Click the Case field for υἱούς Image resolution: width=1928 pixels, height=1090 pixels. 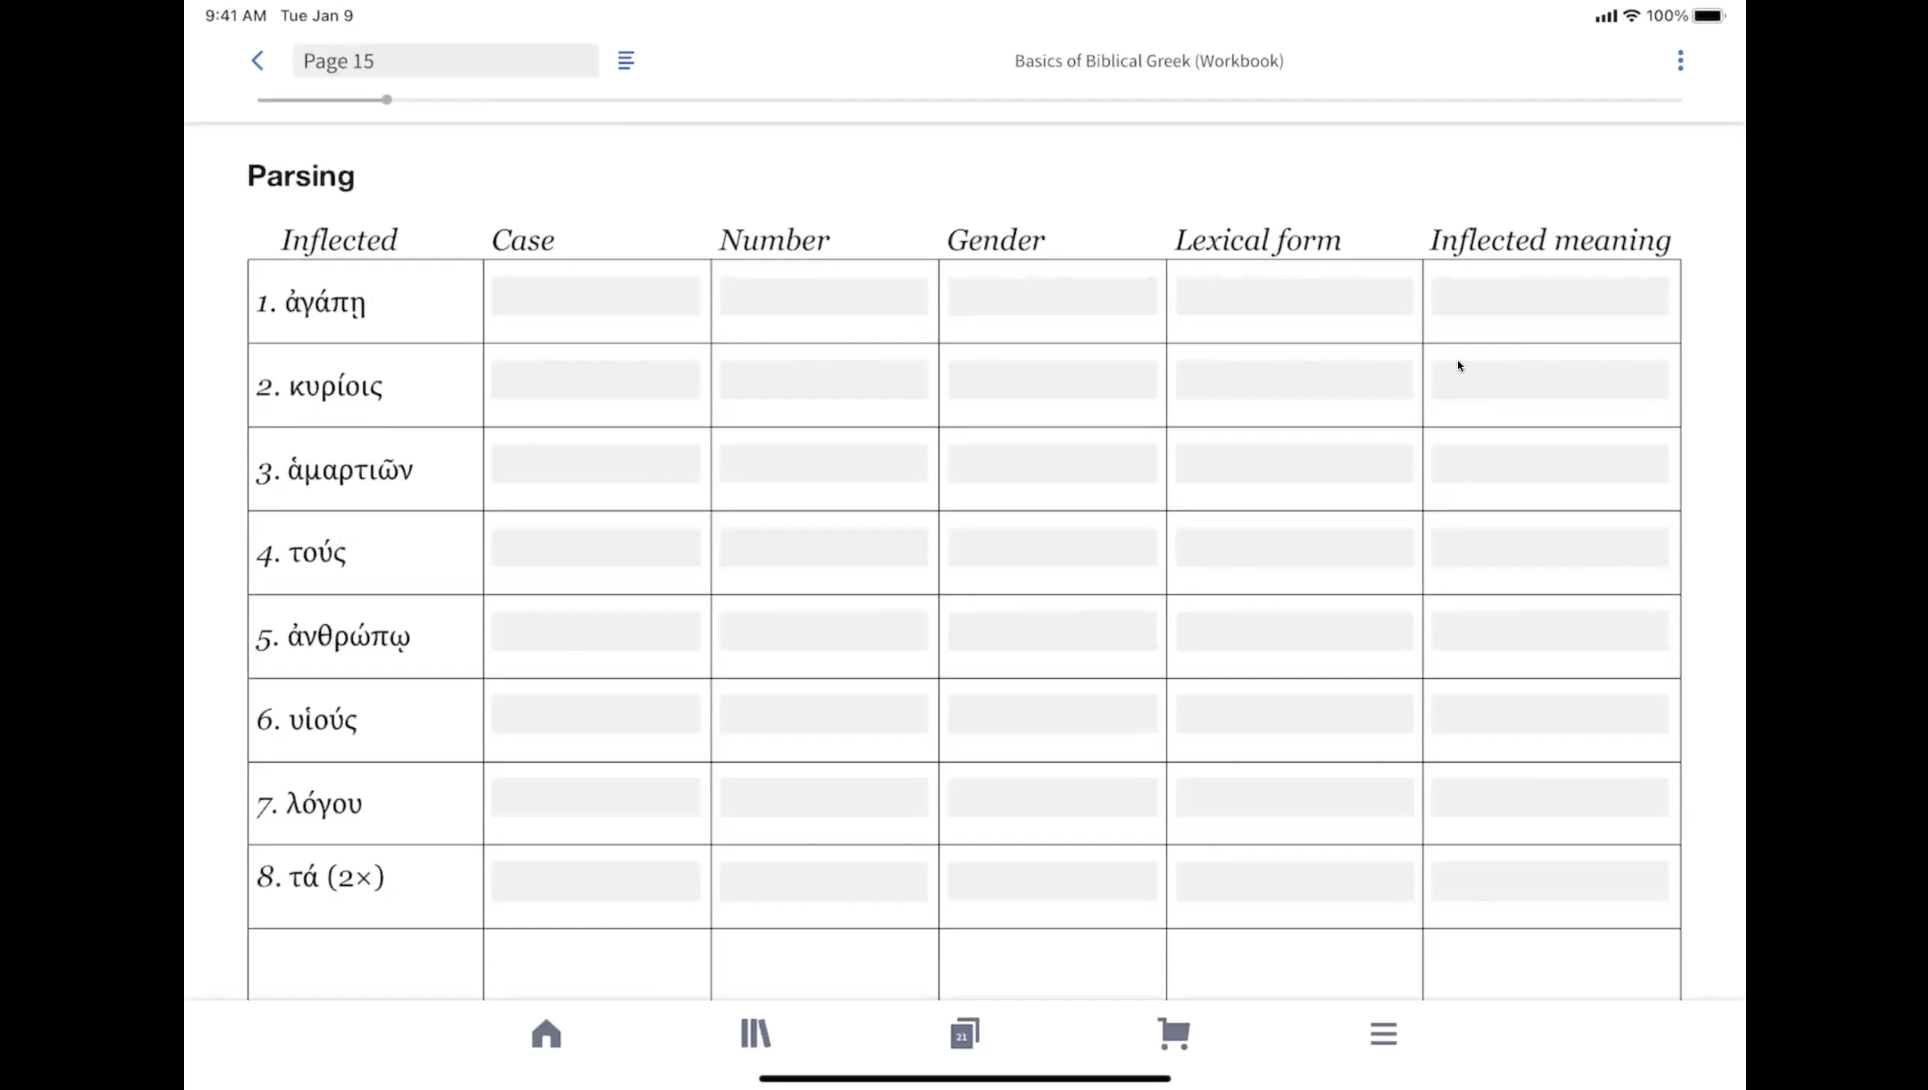pyautogui.click(x=596, y=715)
